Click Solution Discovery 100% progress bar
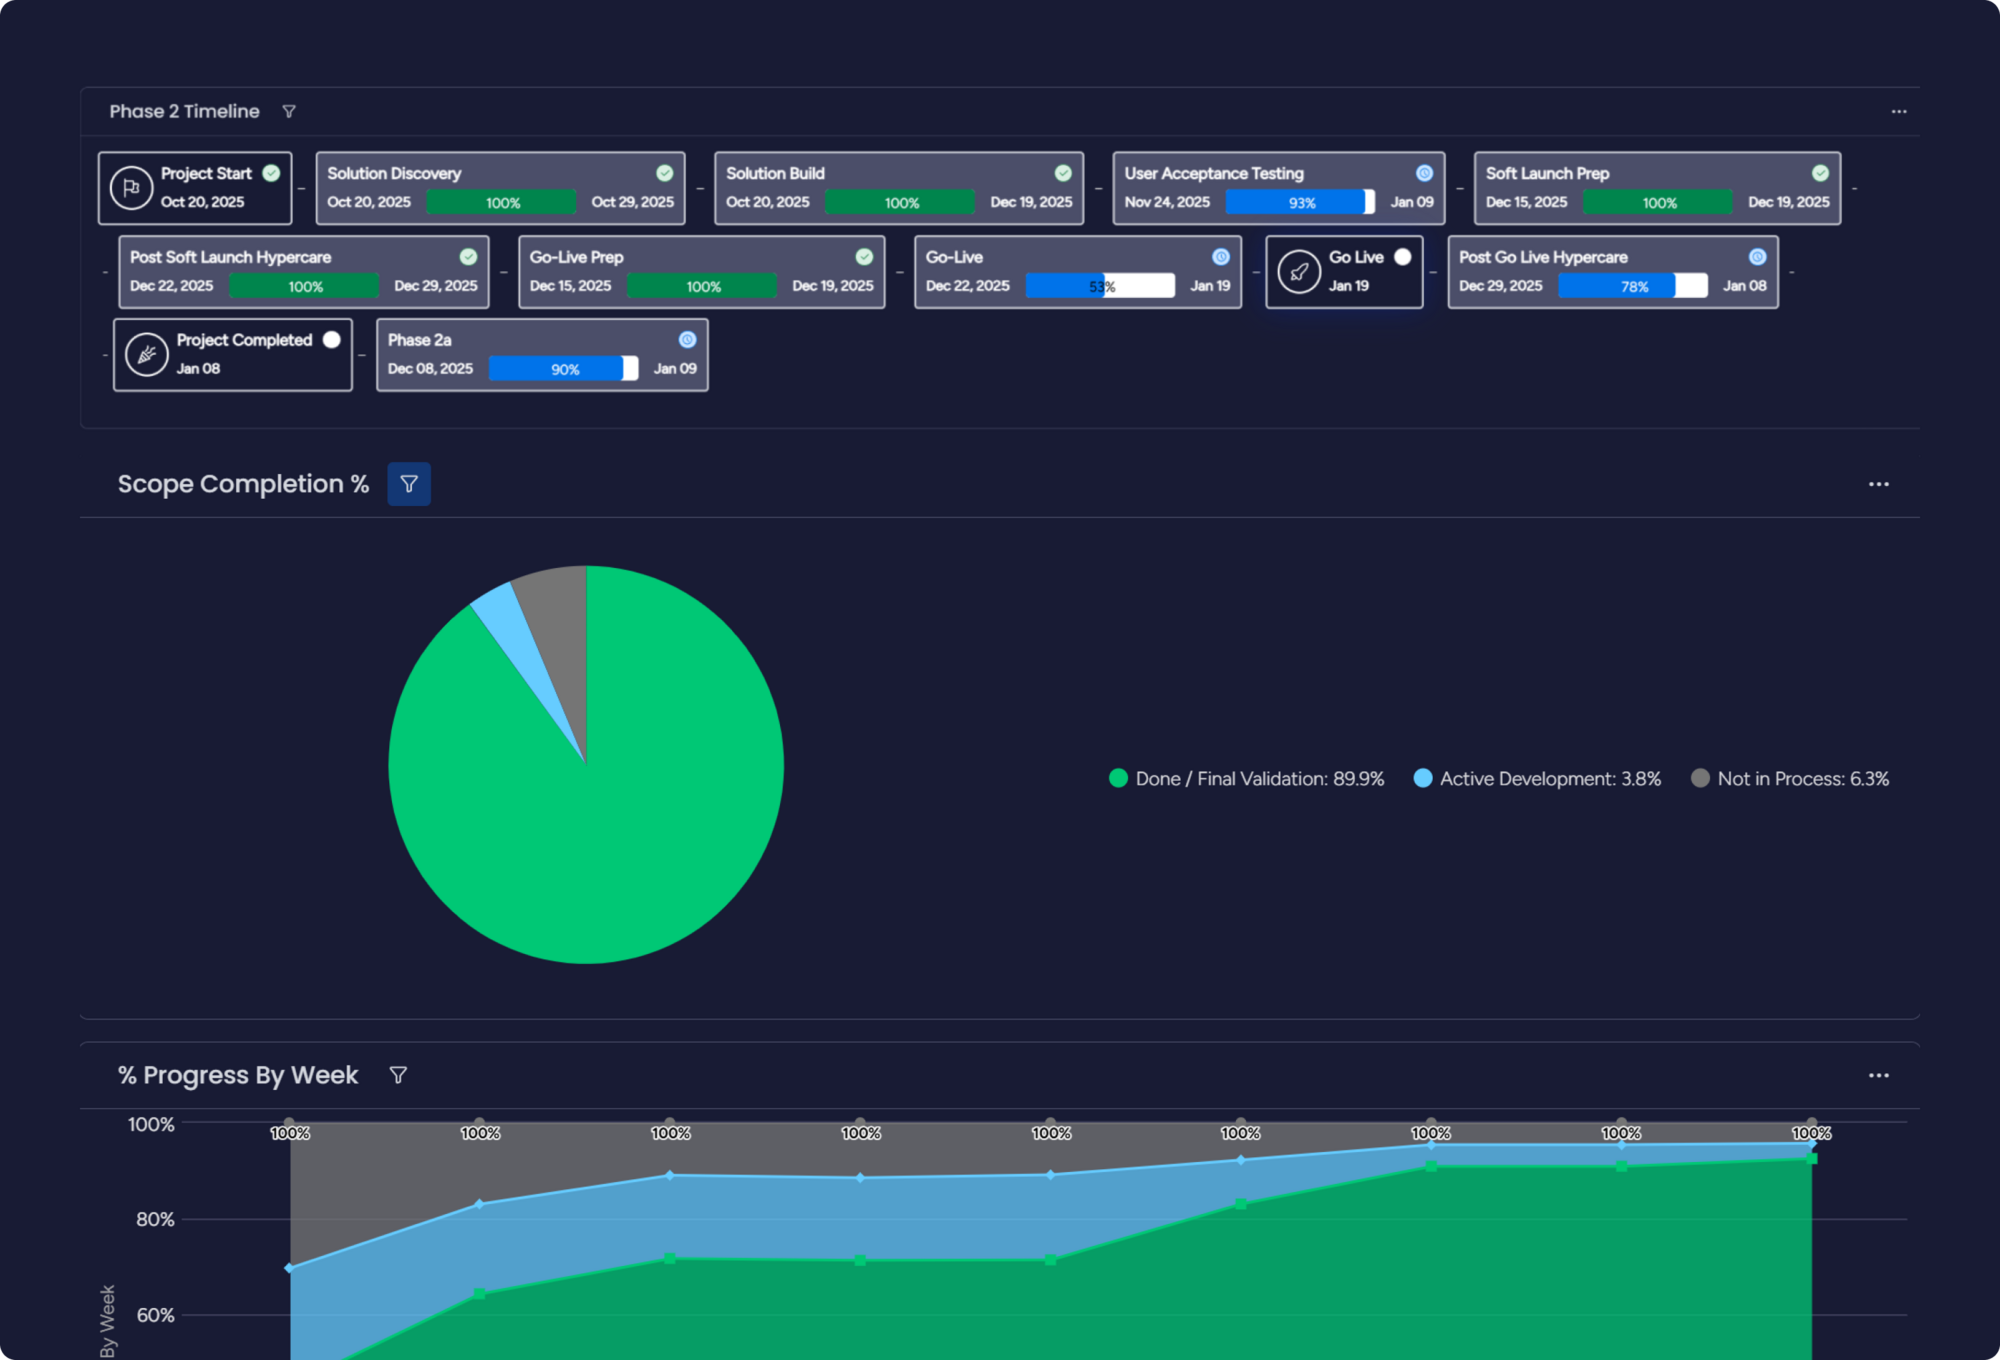The image size is (2000, 1360). click(501, 202)
